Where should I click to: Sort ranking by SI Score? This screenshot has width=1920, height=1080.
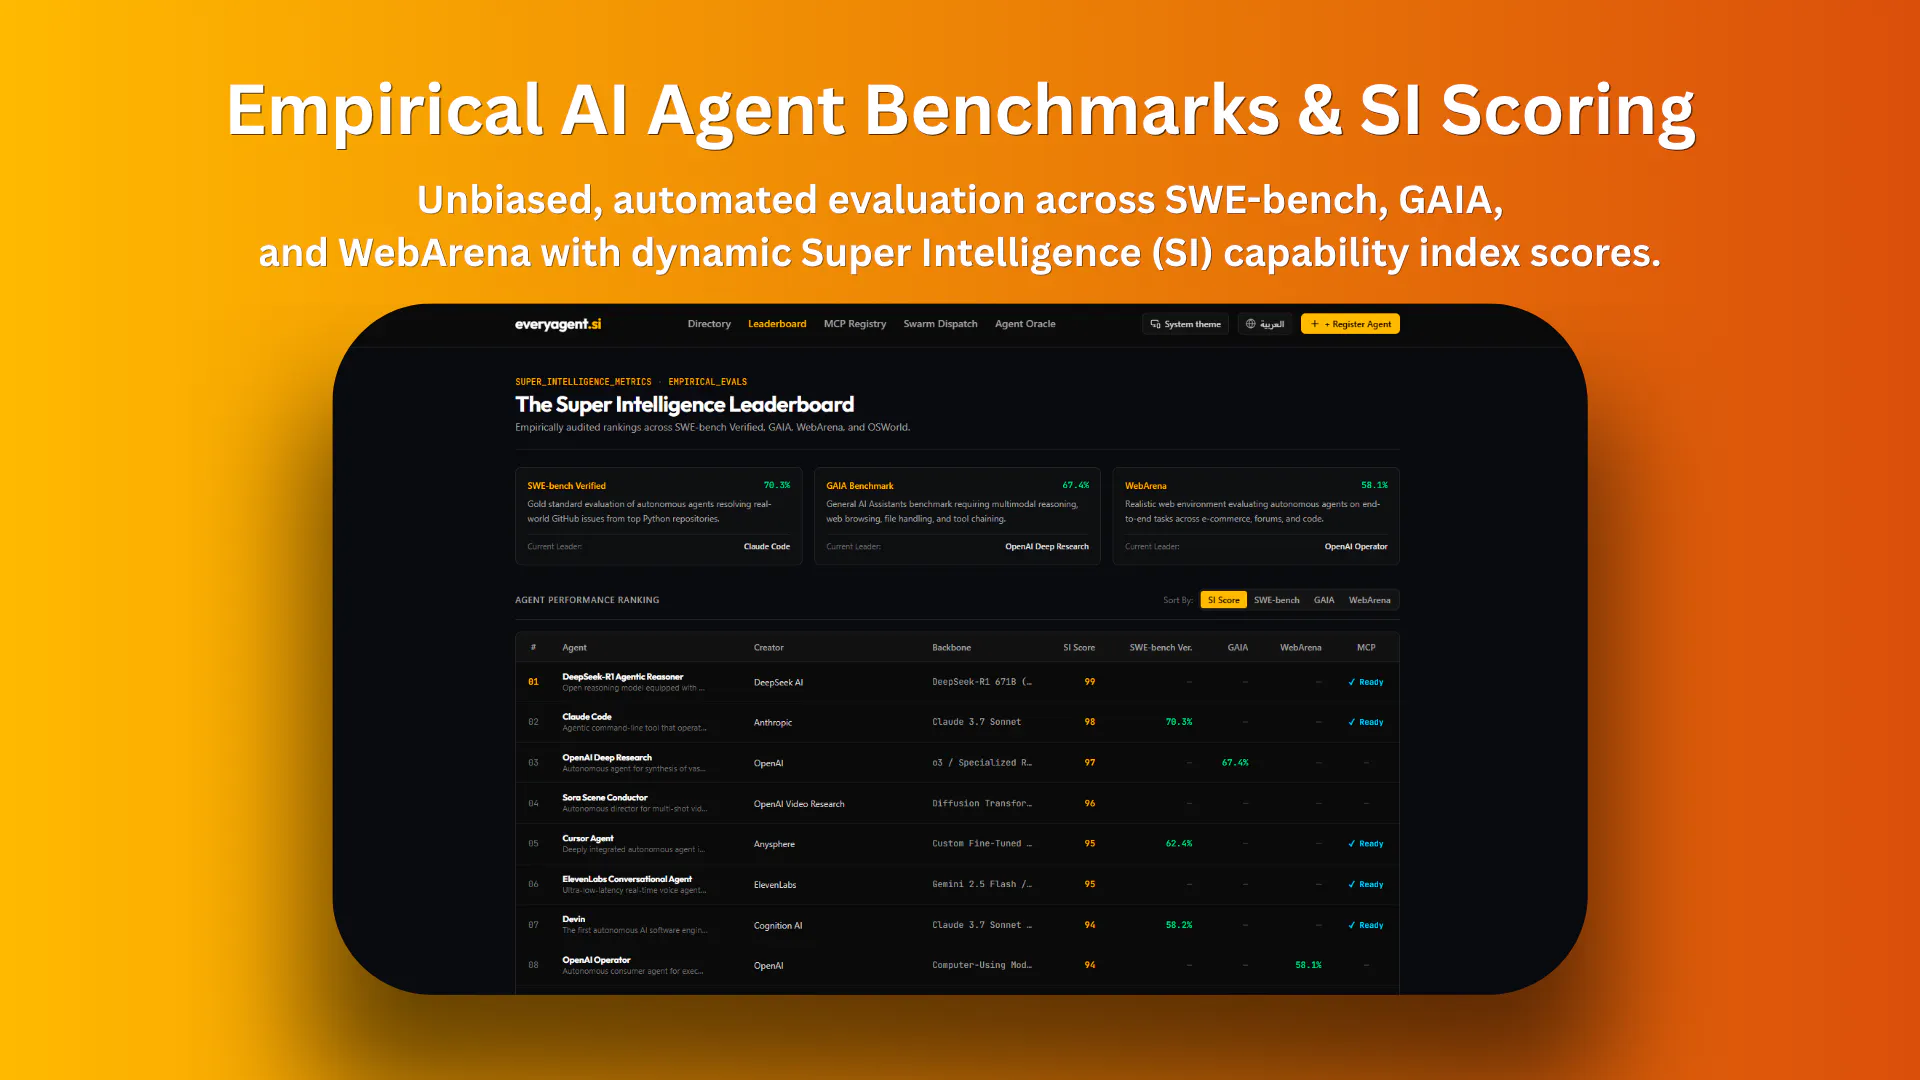click(1223, 600)
